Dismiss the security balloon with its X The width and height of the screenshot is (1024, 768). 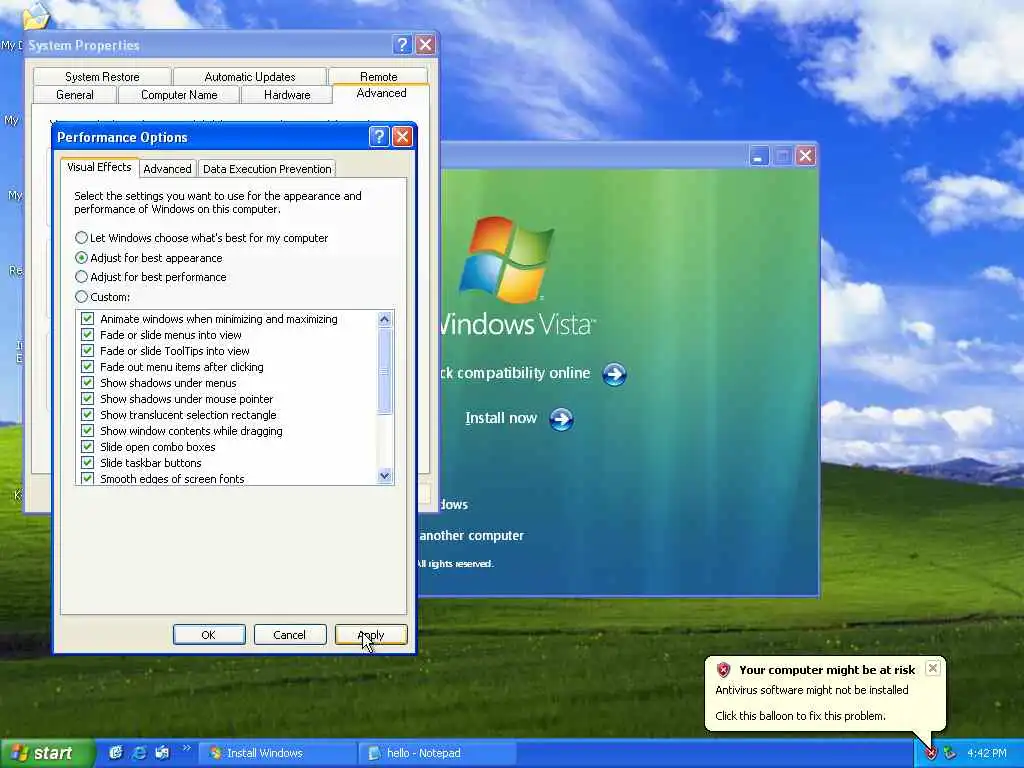click(x=933, y=668)
